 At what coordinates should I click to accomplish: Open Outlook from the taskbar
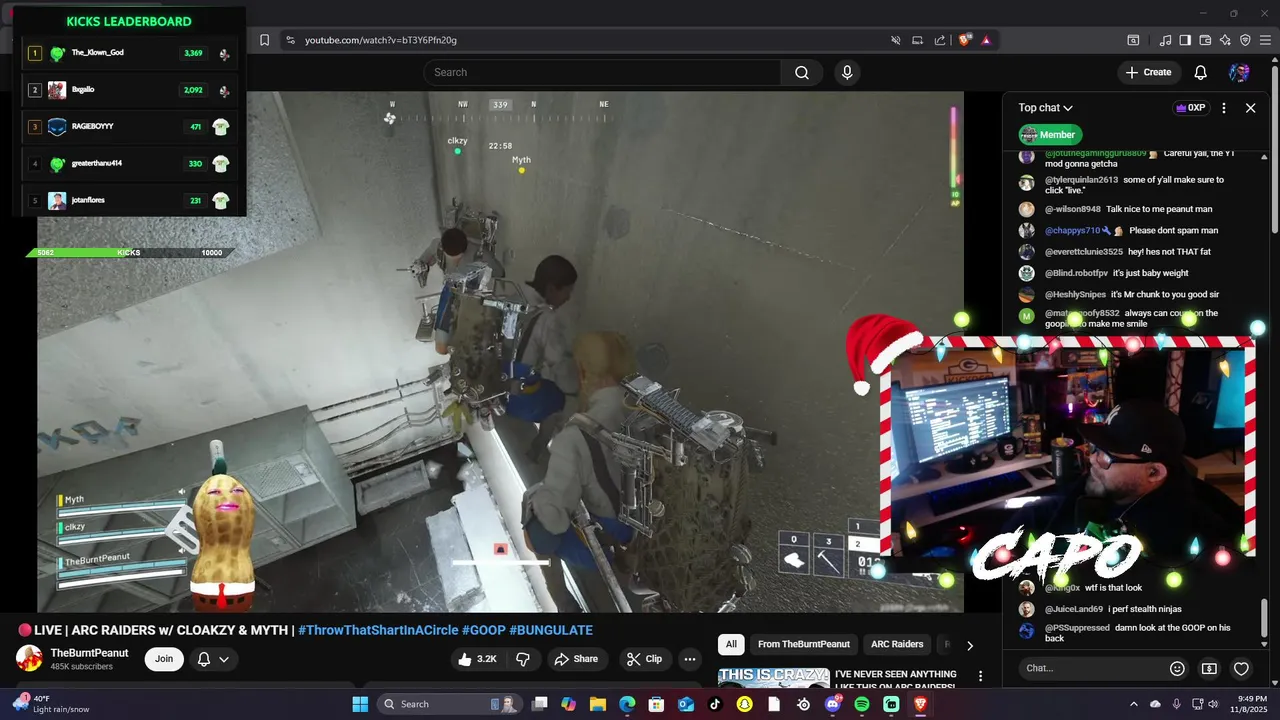[686, 704]
